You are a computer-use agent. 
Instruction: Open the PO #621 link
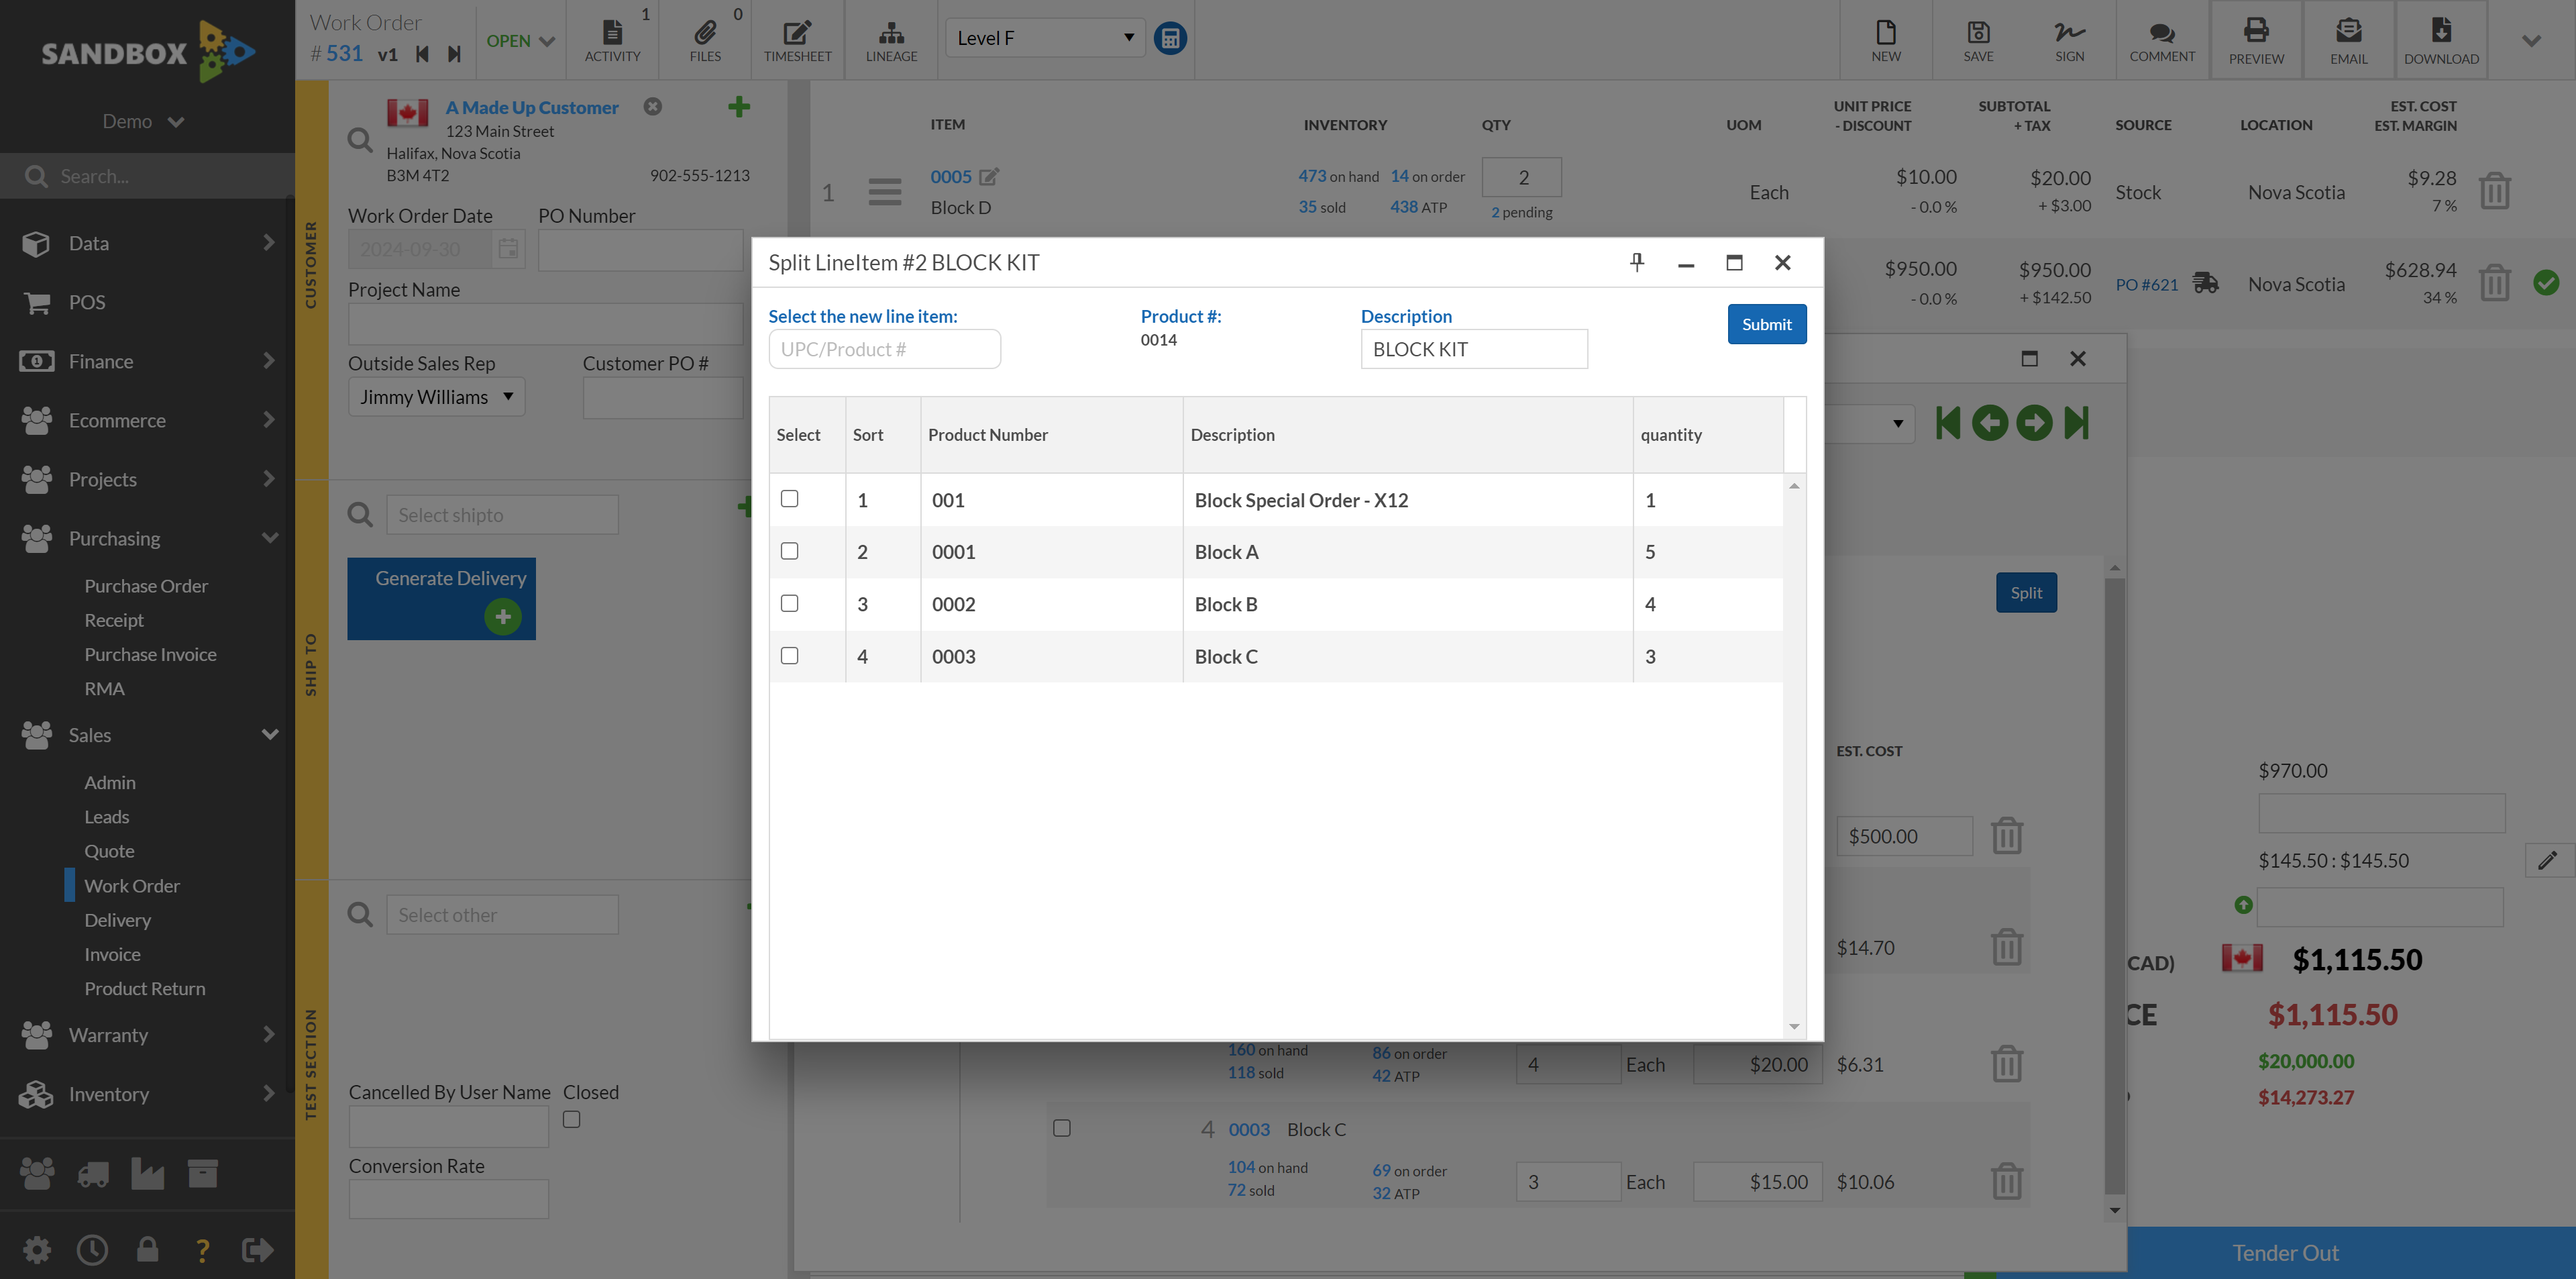2146,284
